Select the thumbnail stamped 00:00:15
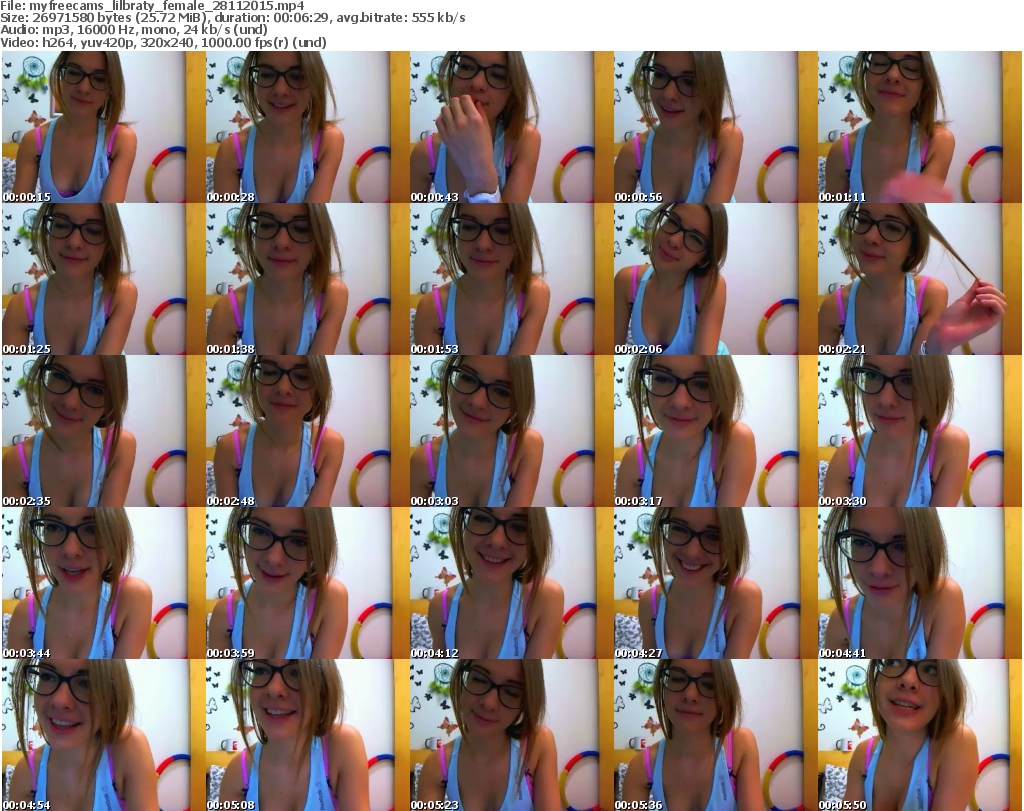The width and height of the screenshot is (1024, 811). 103,127
